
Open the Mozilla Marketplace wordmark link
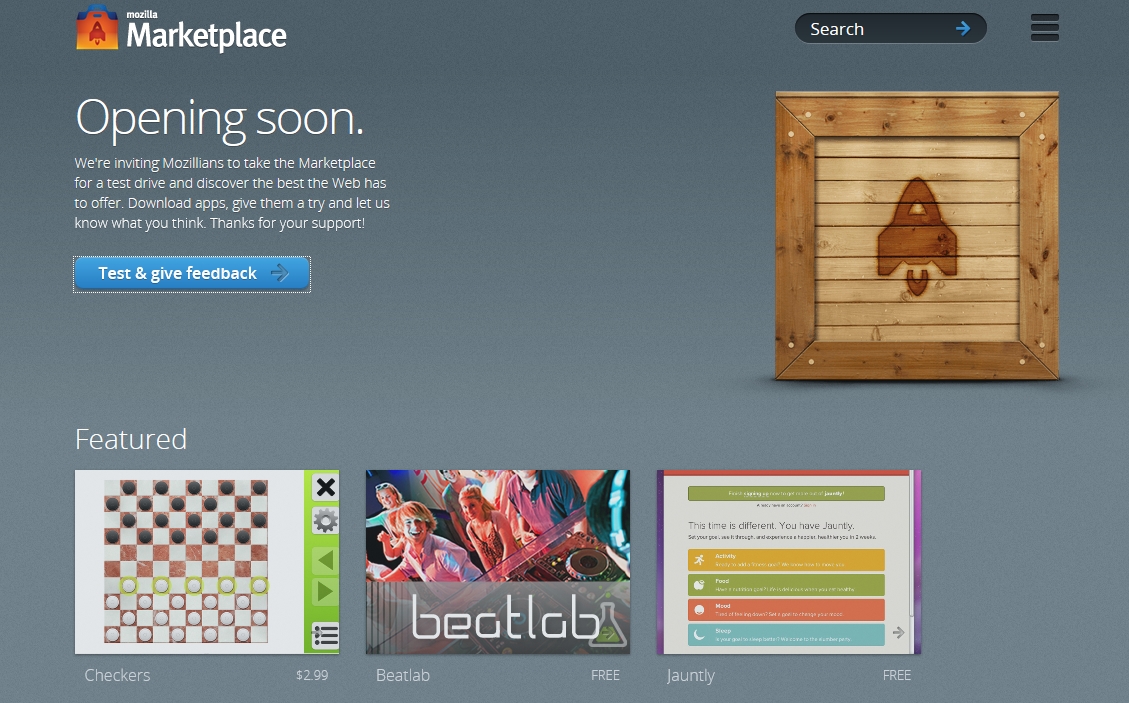point(206,30)
